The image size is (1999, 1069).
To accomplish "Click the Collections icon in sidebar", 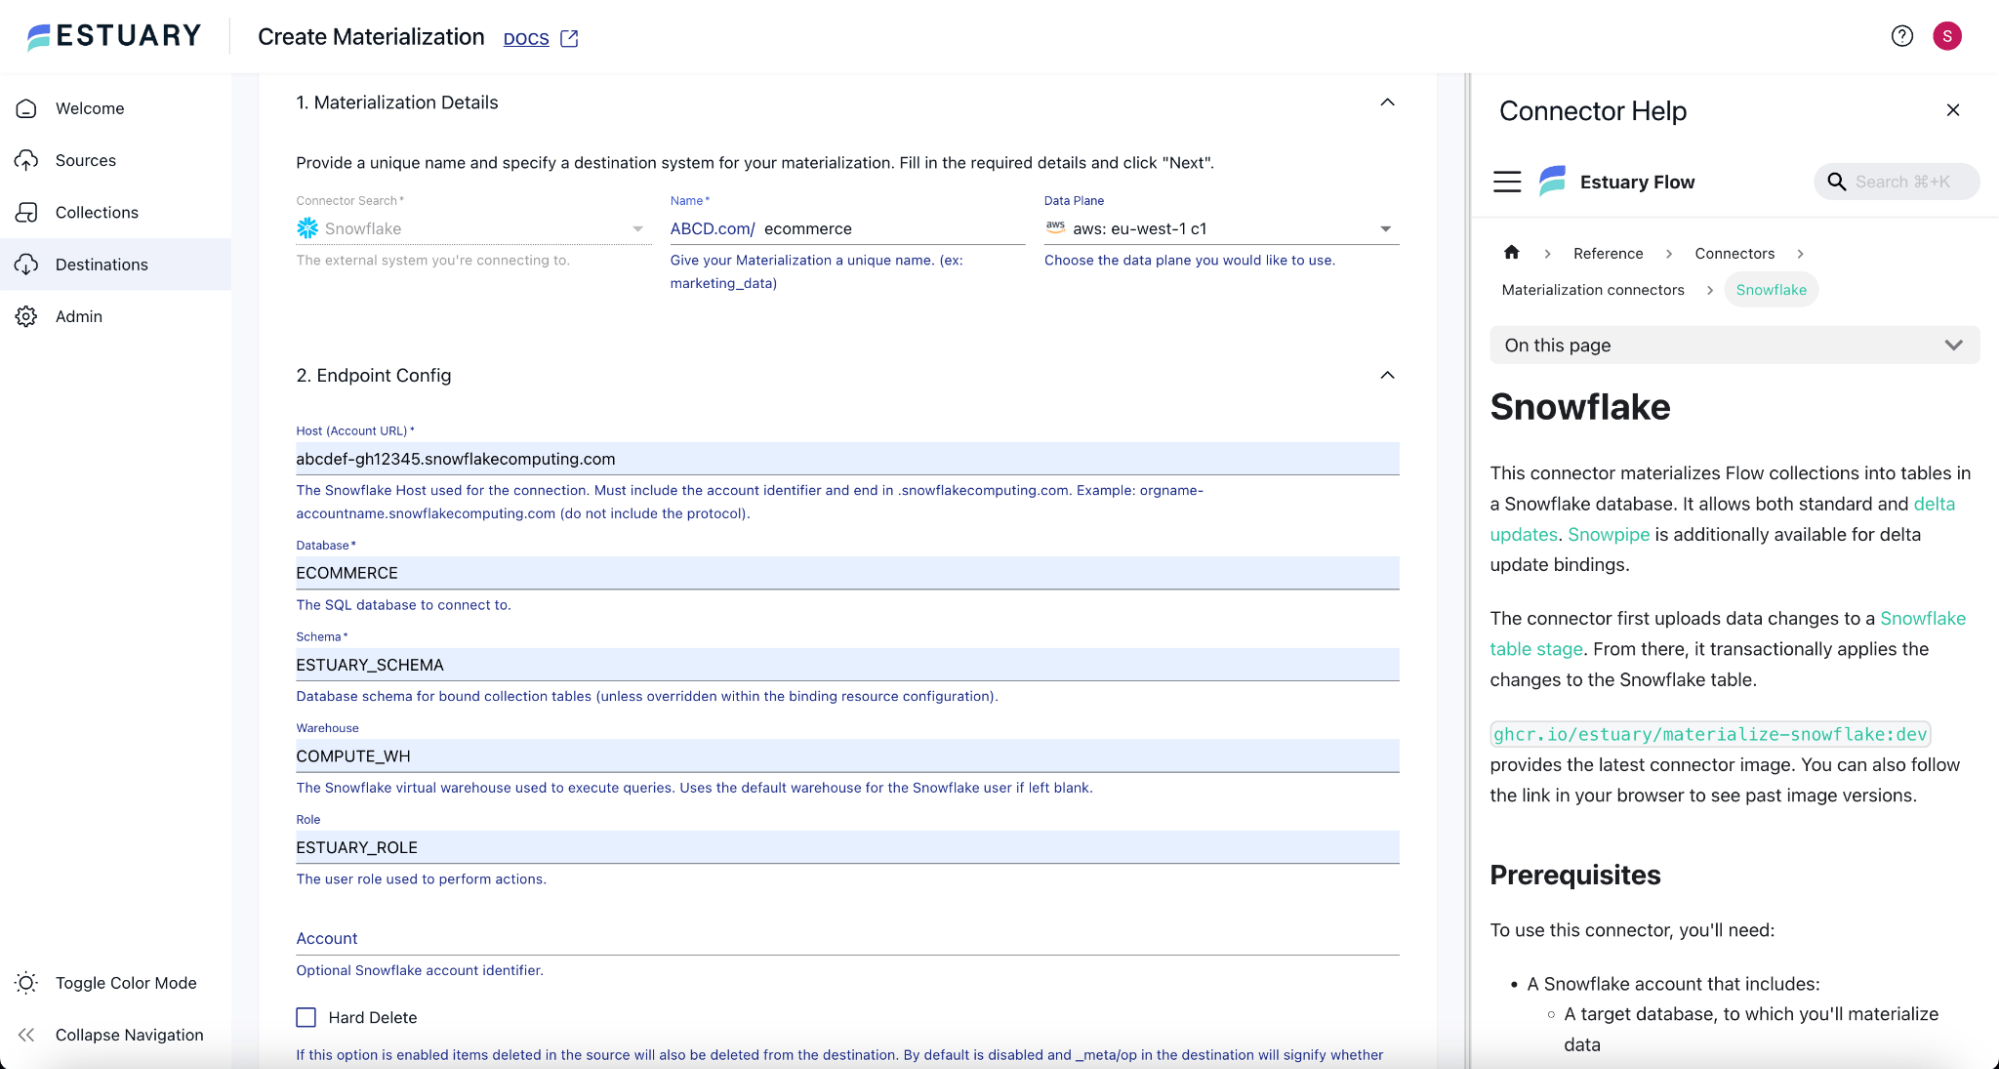I will coord(27,212).
